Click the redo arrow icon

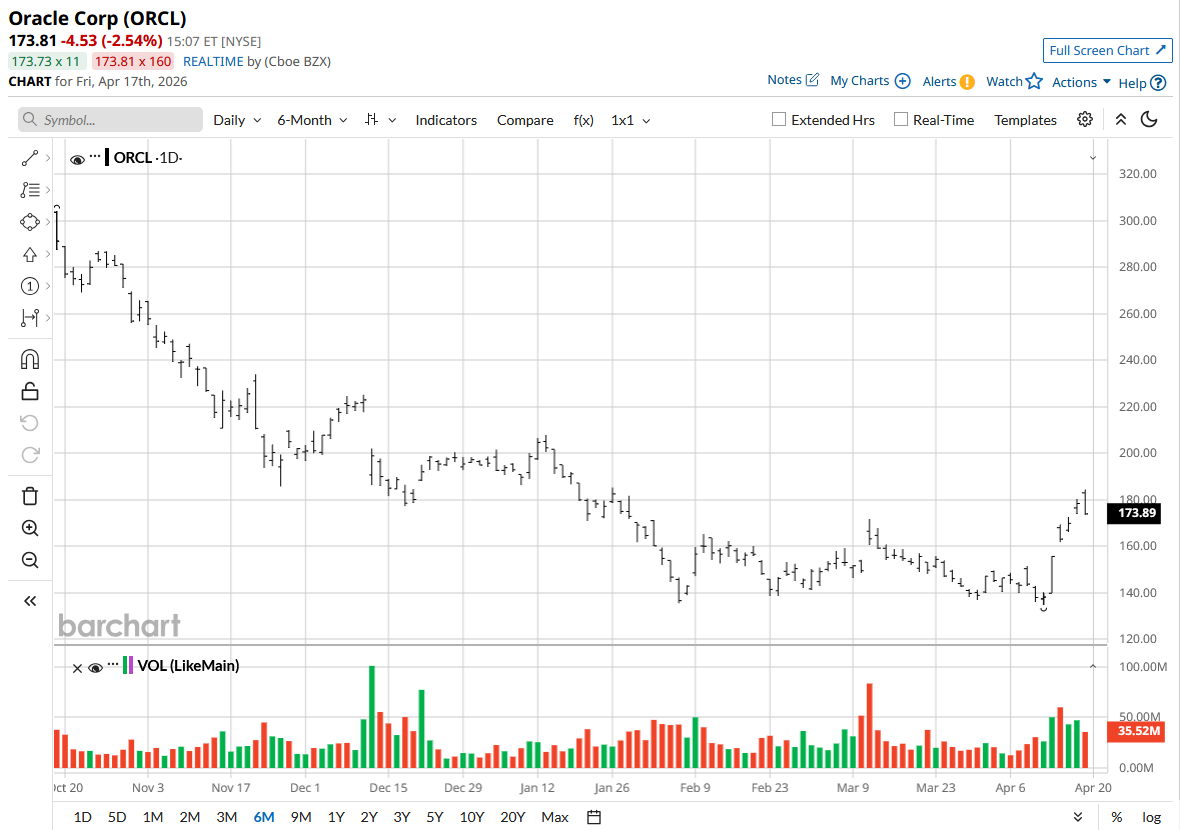coord(29,455)
